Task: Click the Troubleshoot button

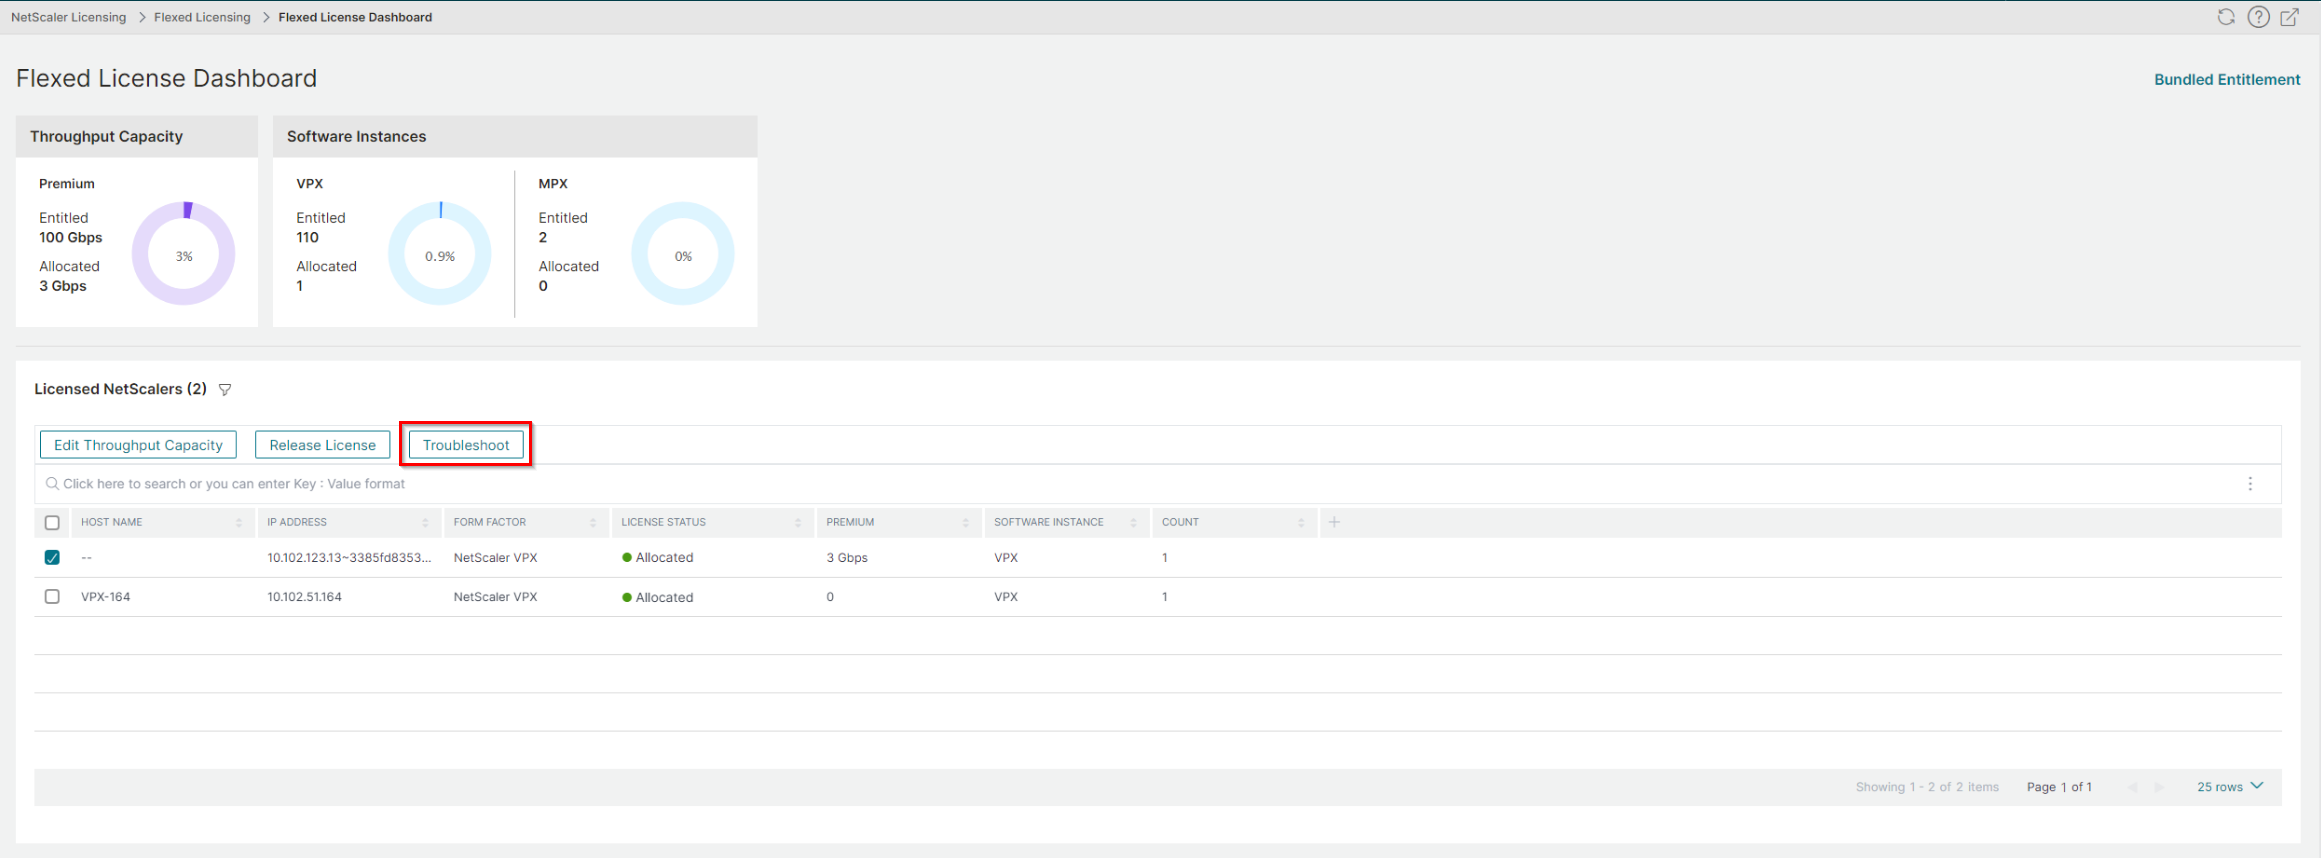Action: coord(466,445)
